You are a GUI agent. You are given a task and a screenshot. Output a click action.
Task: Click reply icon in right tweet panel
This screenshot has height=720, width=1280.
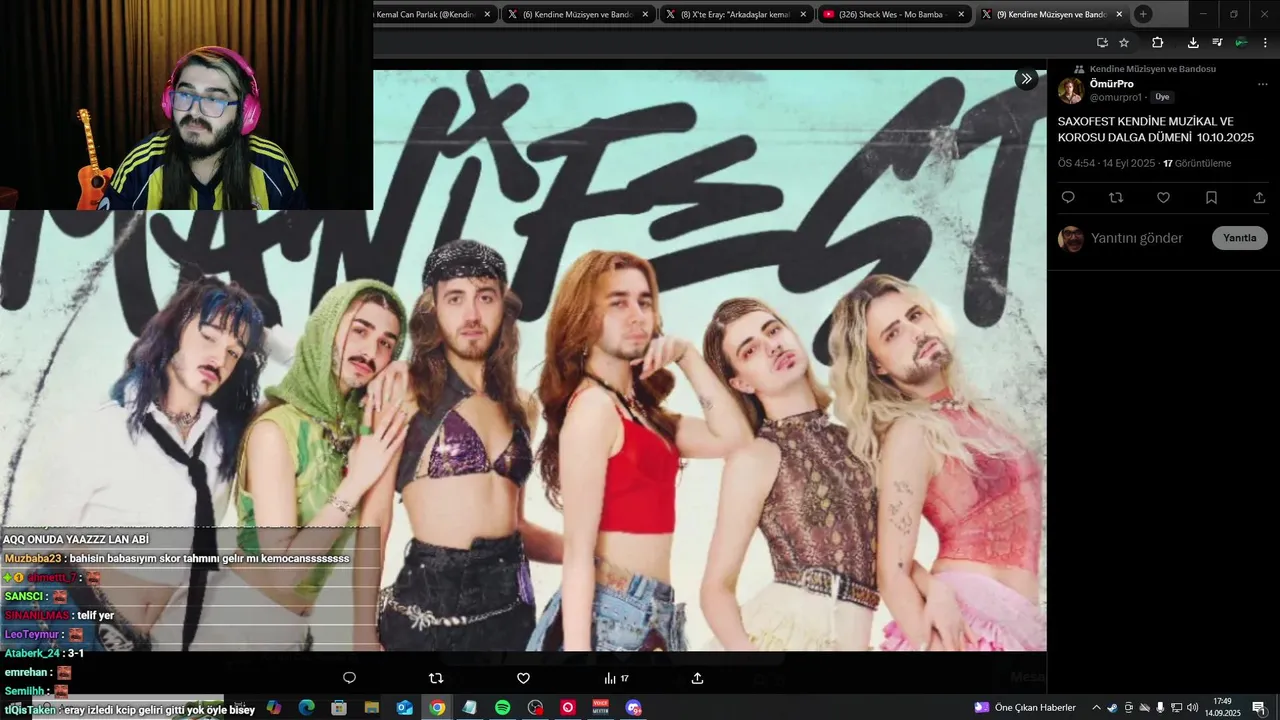tap(1068, 198)
